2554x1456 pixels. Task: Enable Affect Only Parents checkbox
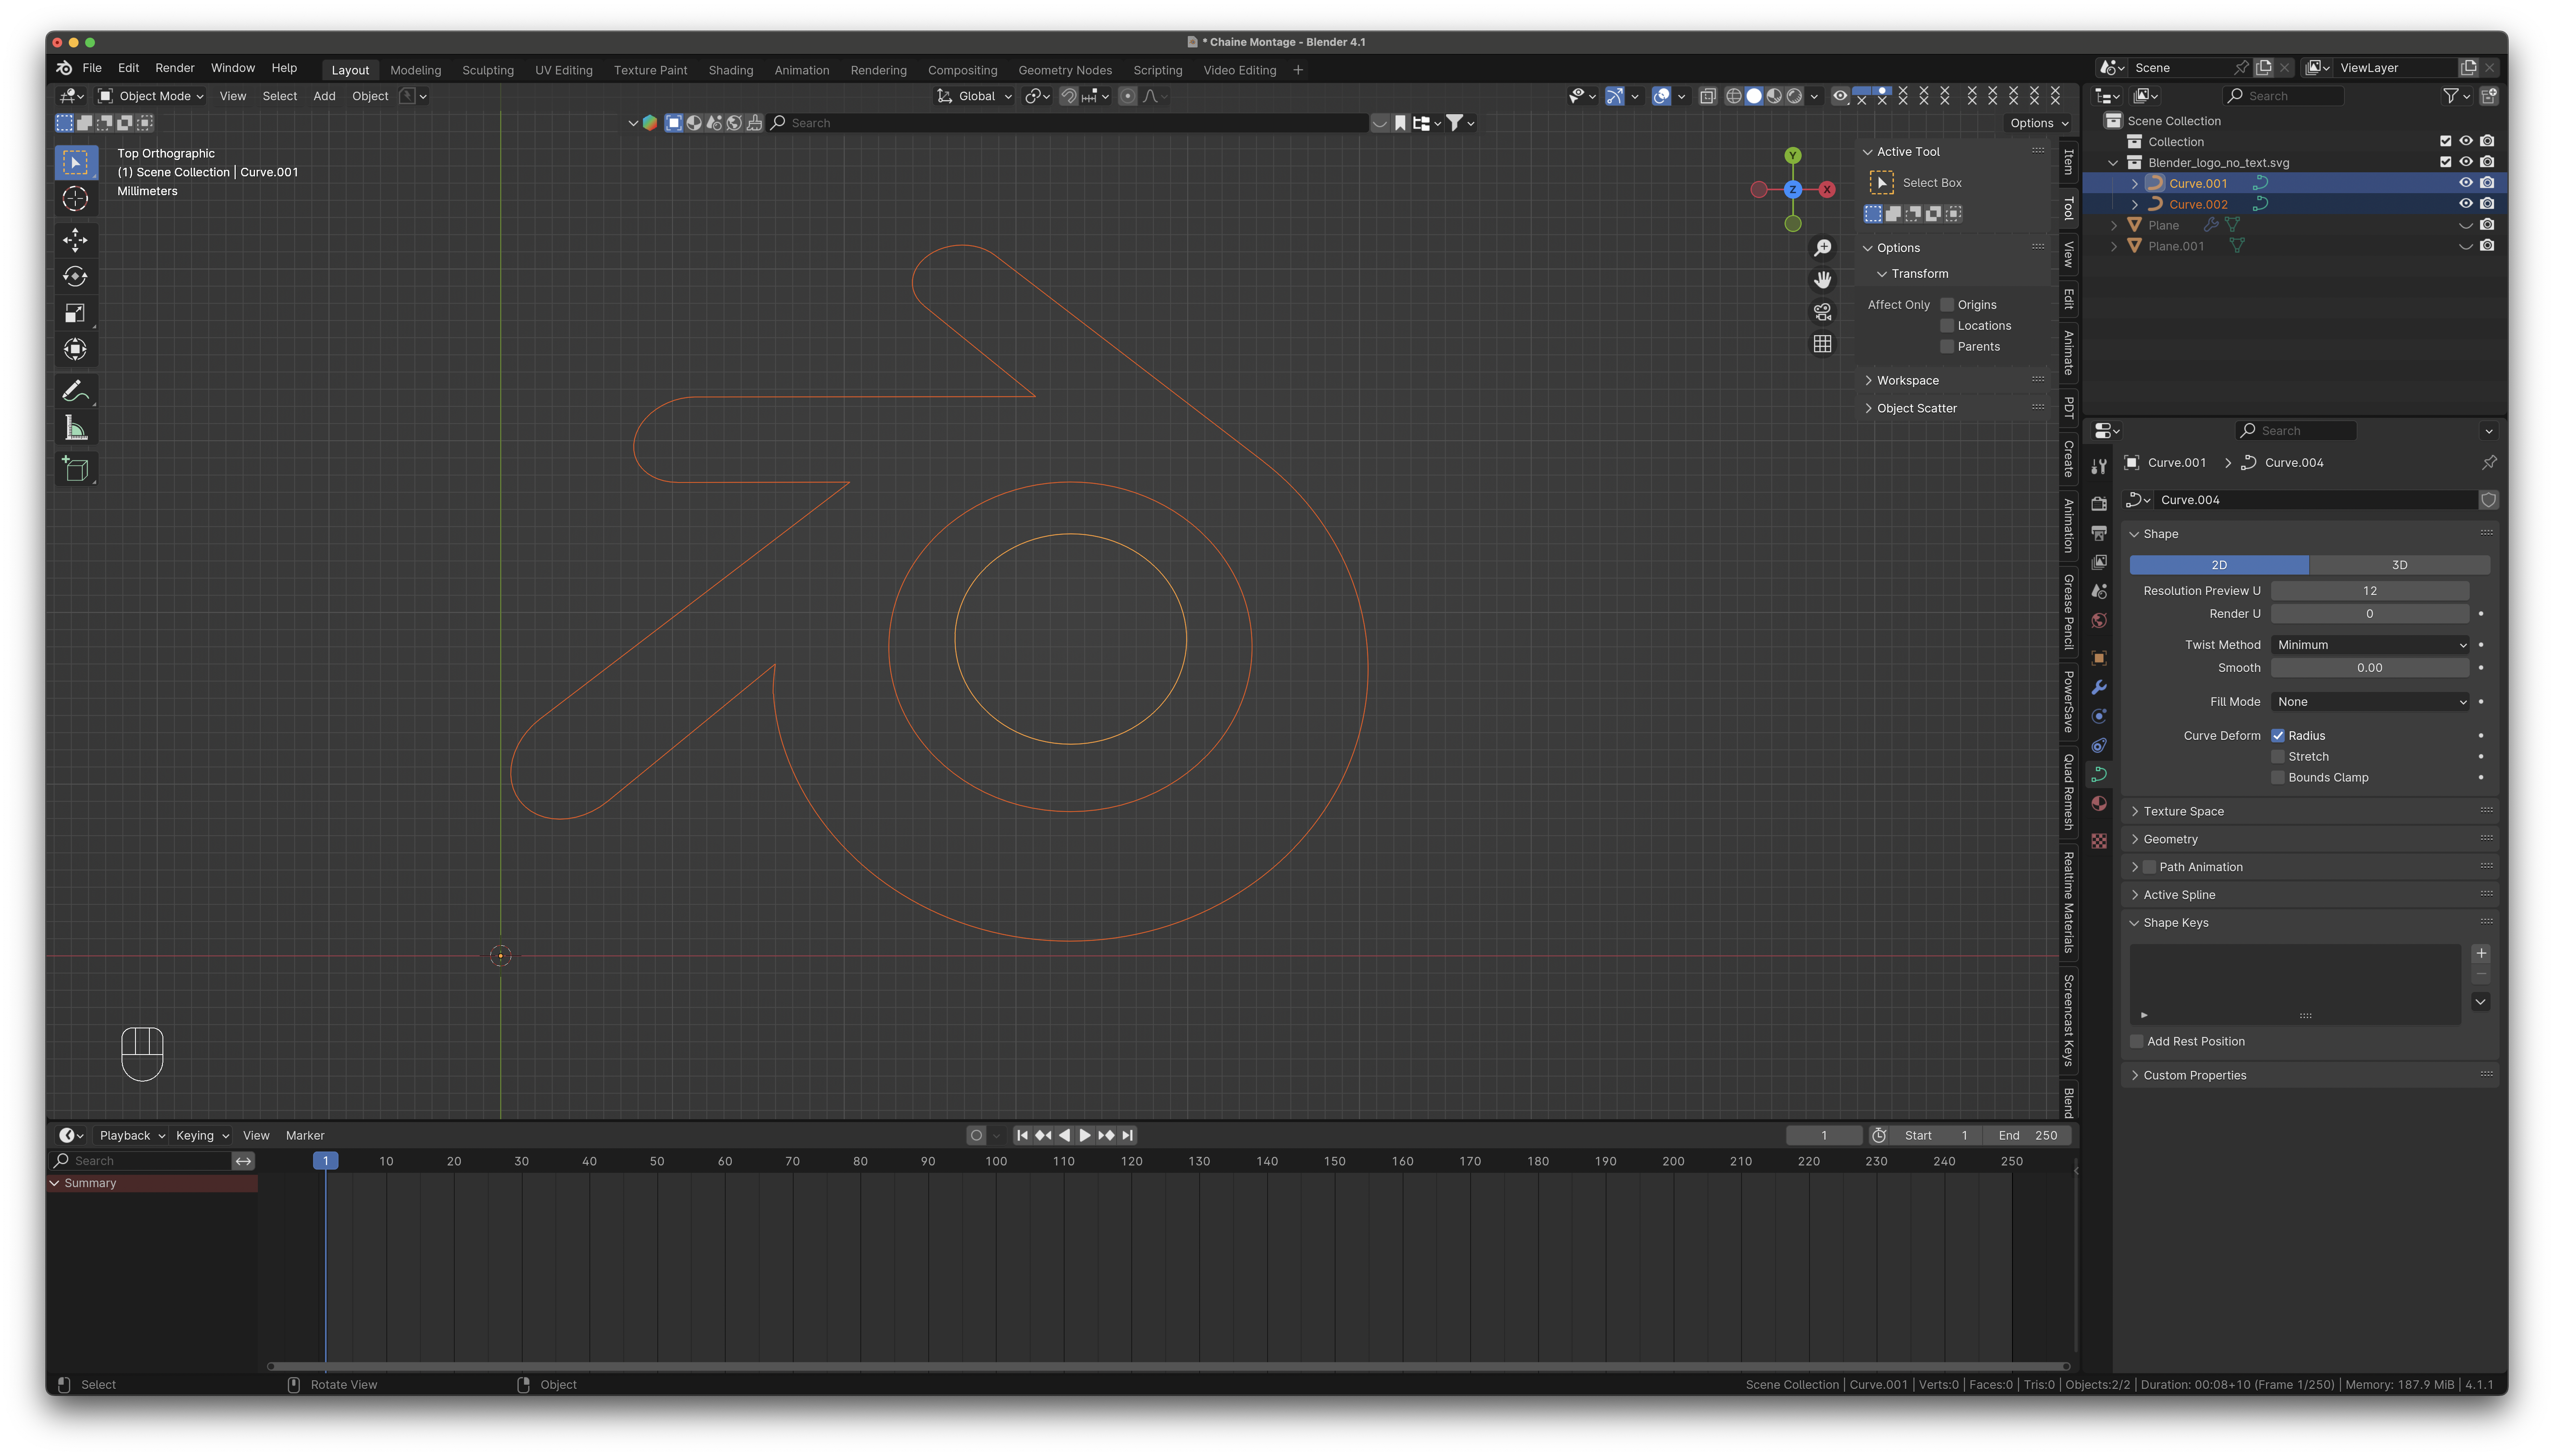click(x=1946, y=347)
